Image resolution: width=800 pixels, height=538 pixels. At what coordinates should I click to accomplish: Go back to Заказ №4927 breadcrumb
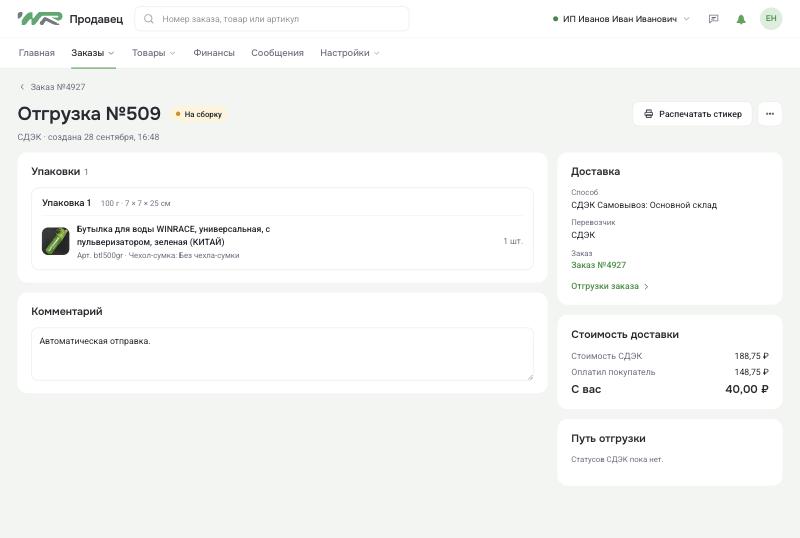pos(58,87)
